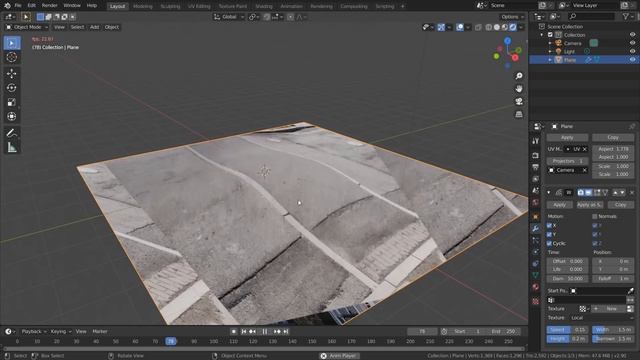Open the File menu

18,6
